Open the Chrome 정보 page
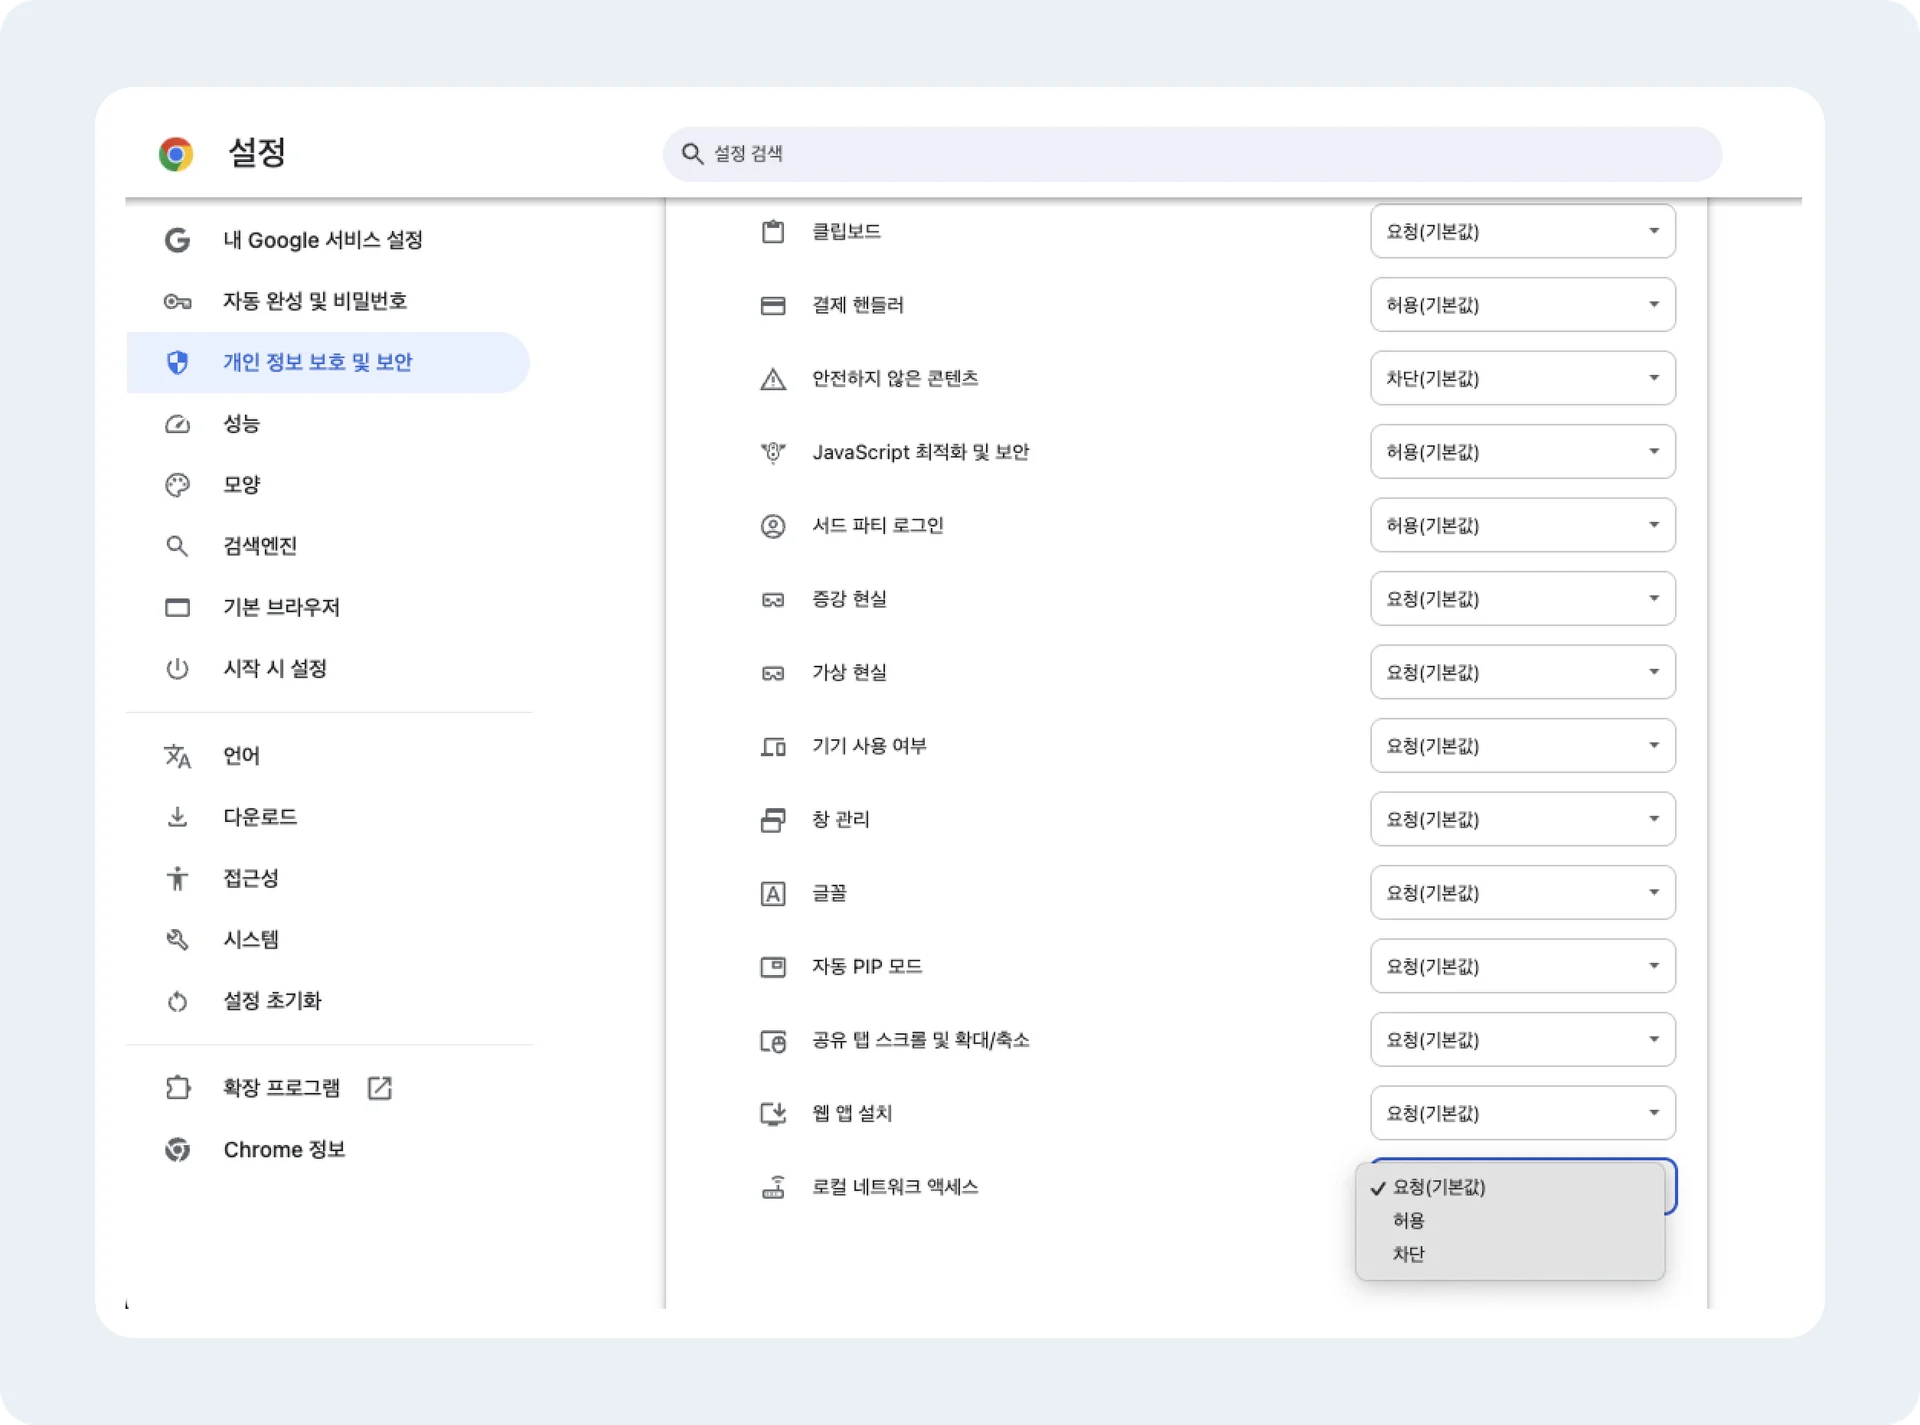The height and width of the screenshot is (1425, 1920). pos(283,1149)
